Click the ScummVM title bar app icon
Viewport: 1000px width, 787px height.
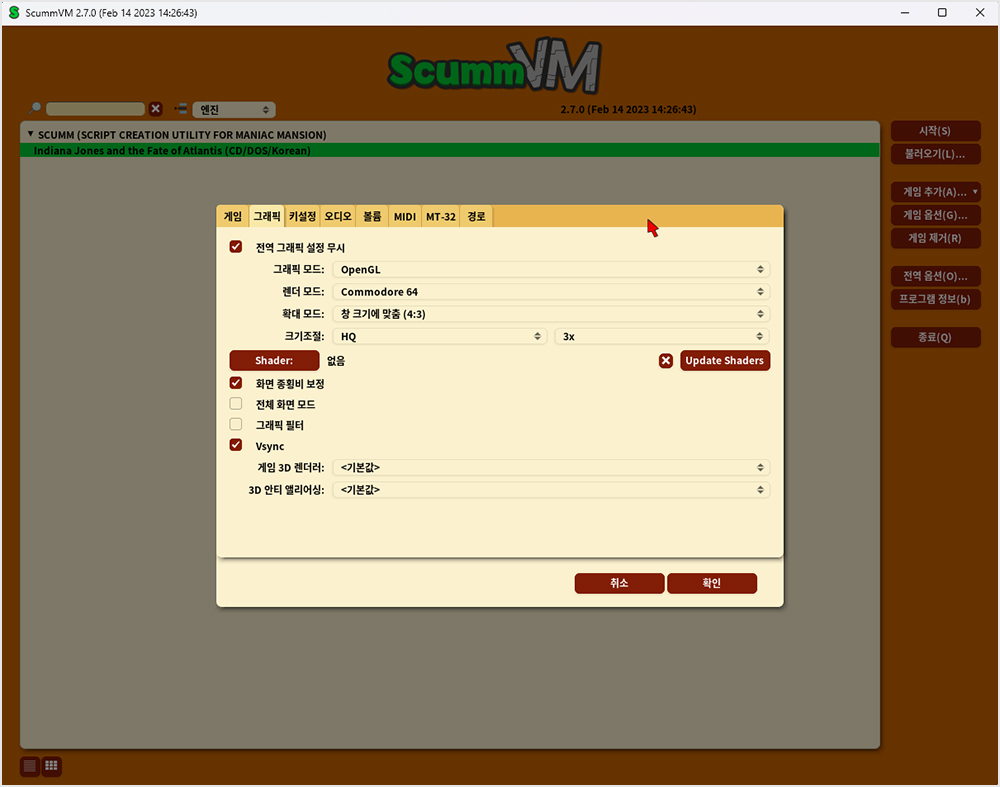point(14,13)
